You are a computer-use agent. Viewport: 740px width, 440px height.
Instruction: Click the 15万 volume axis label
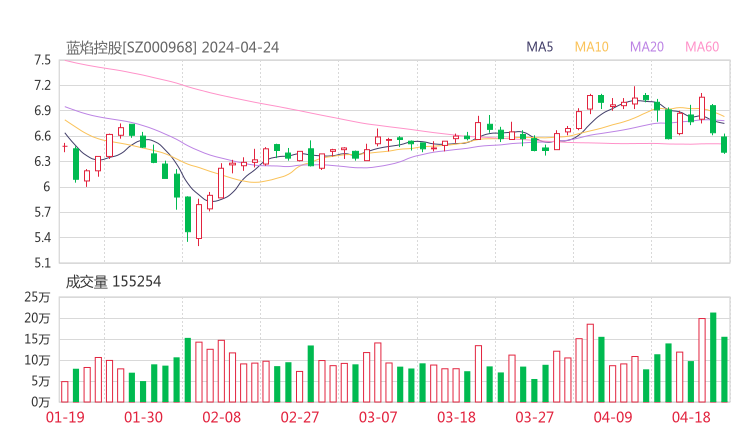[x=37, y=339]
